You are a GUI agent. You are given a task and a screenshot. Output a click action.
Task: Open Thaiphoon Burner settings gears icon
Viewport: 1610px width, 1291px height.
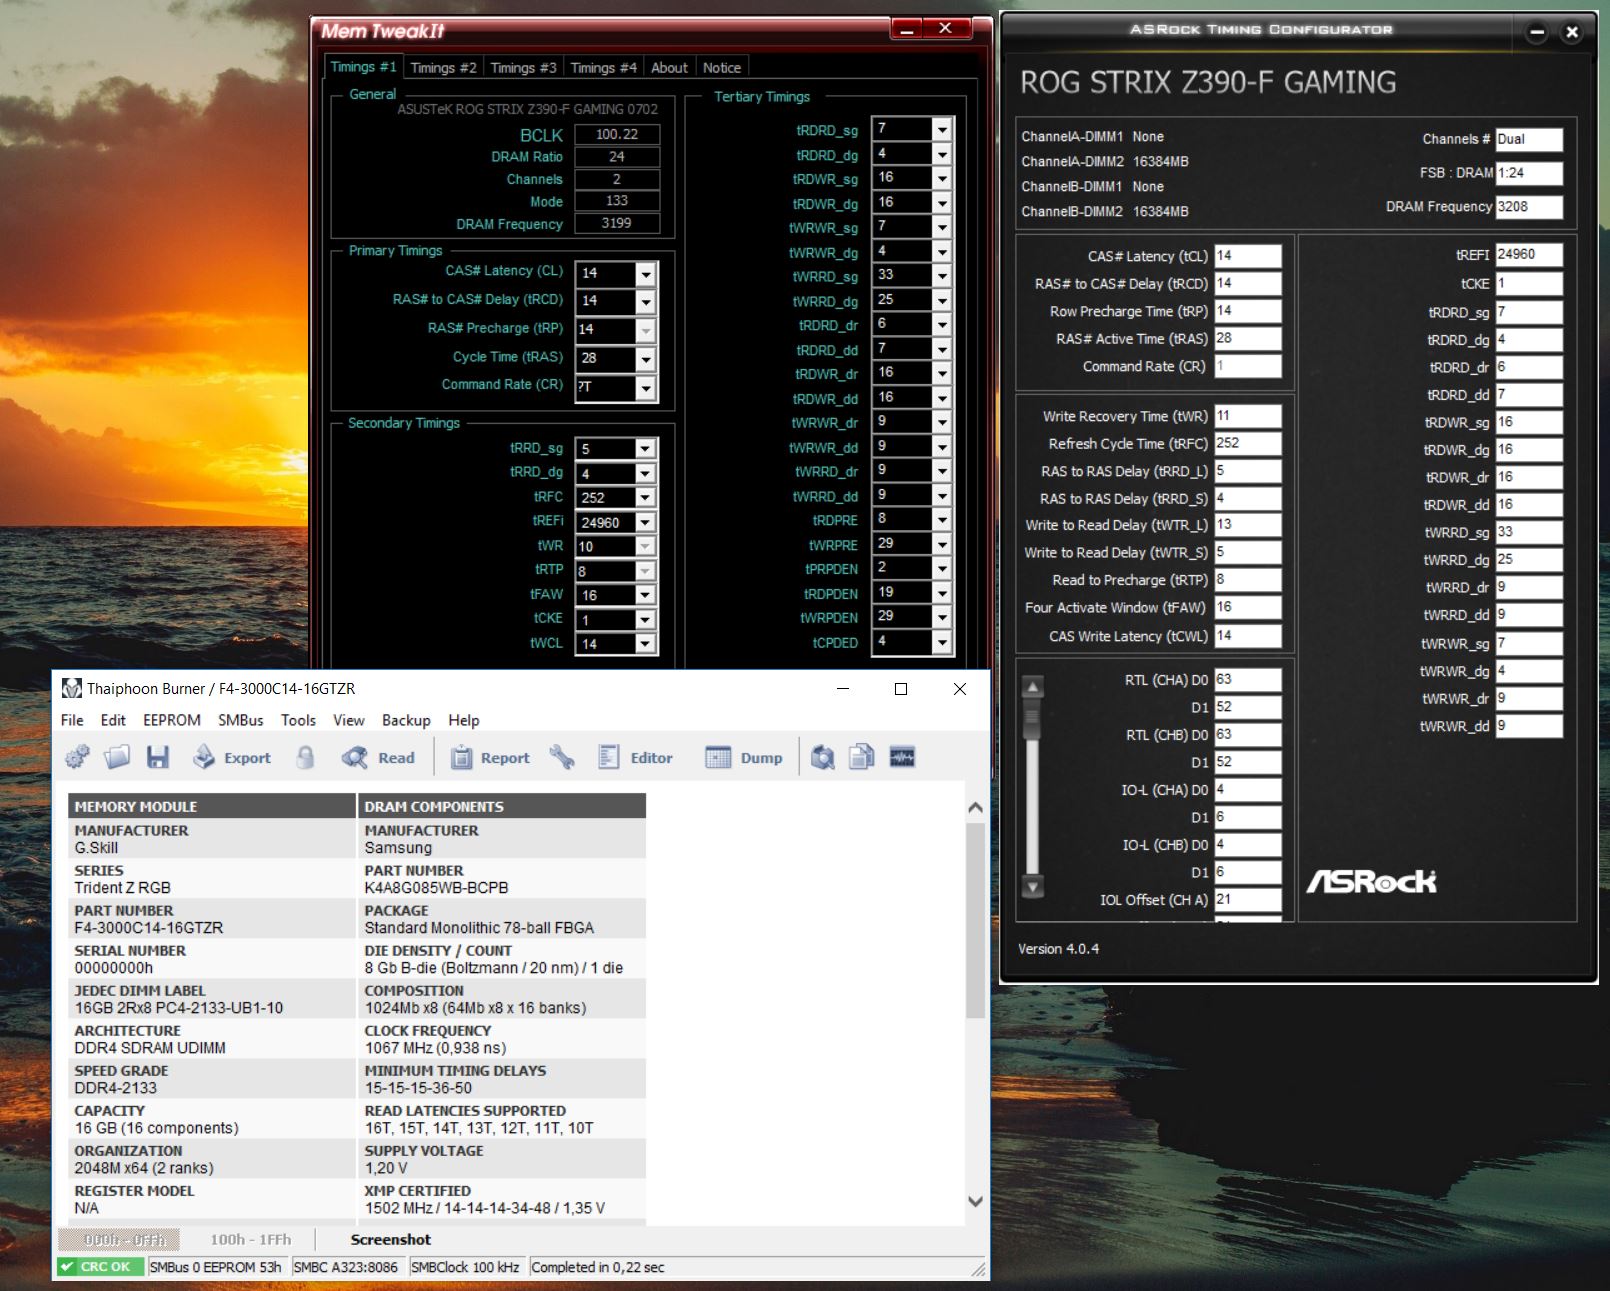[77, 758]
